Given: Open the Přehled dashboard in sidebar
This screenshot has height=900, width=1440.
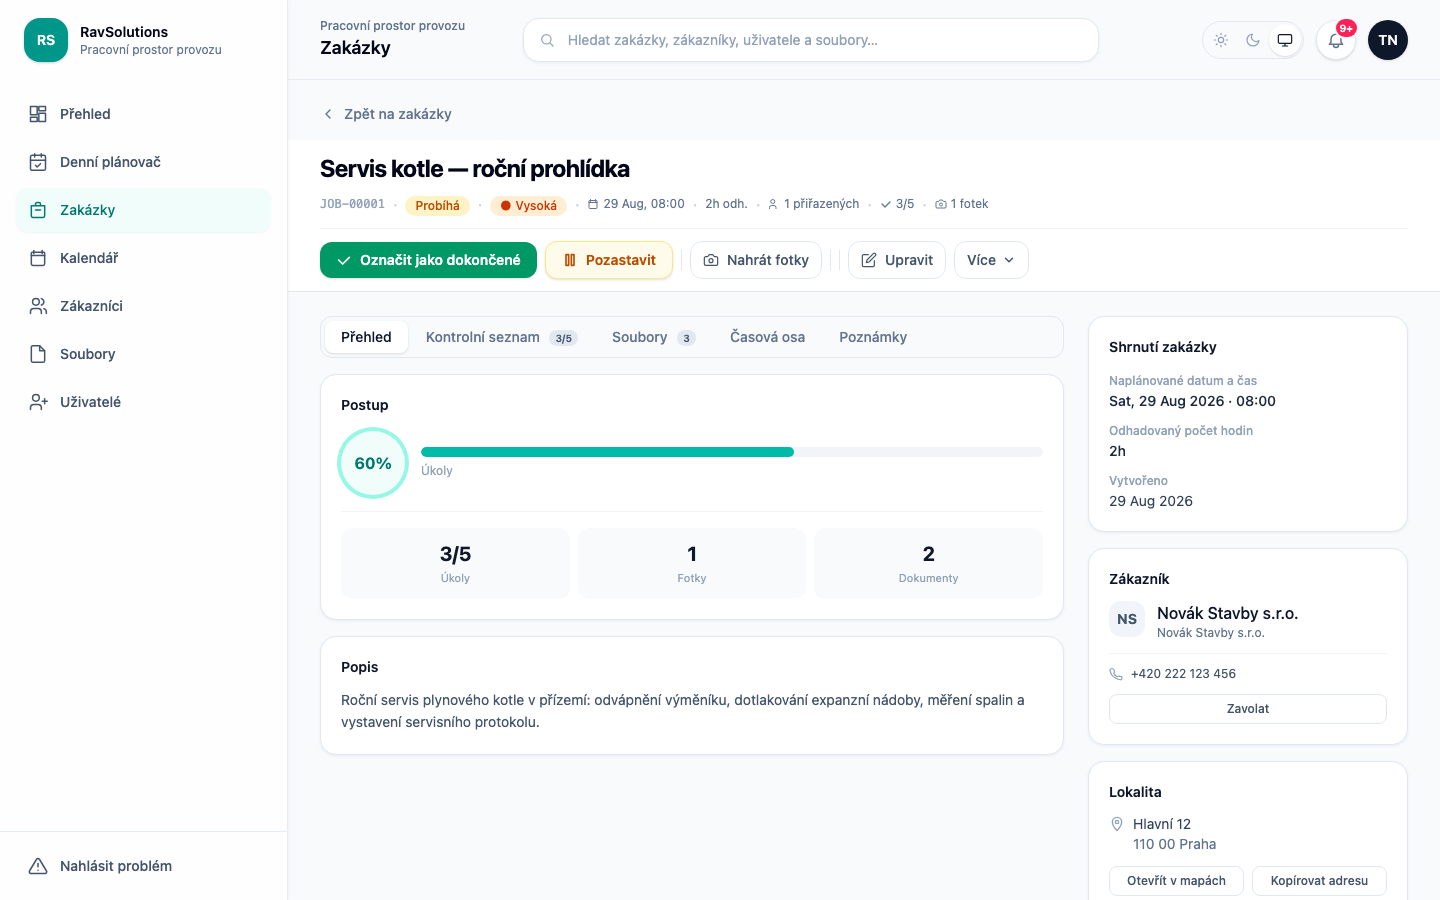Looking at the screenshot, I should (x=144, y=114).
